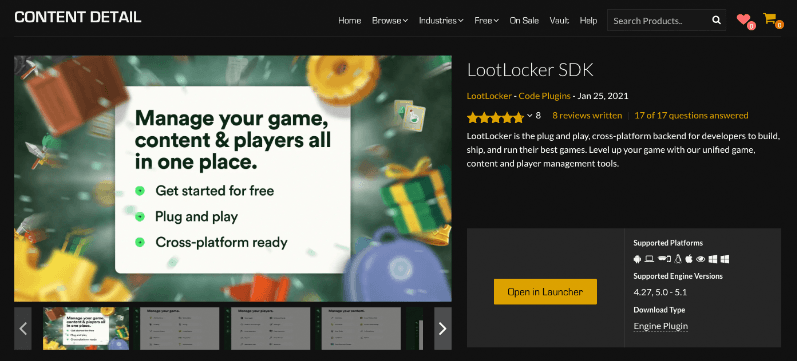Click the Engine Plugin download type link
This screenshot has width=797, height=361.
tap(661, 326)
